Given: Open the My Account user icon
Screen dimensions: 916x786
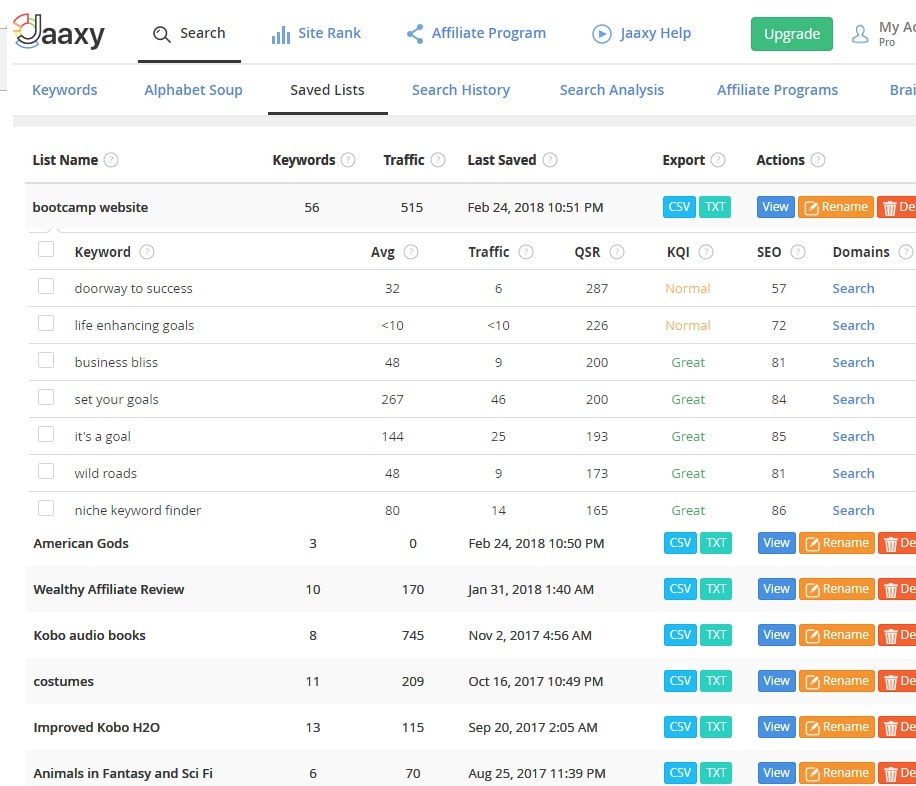Looking at the screenshot, I should [x=860, y=34].
